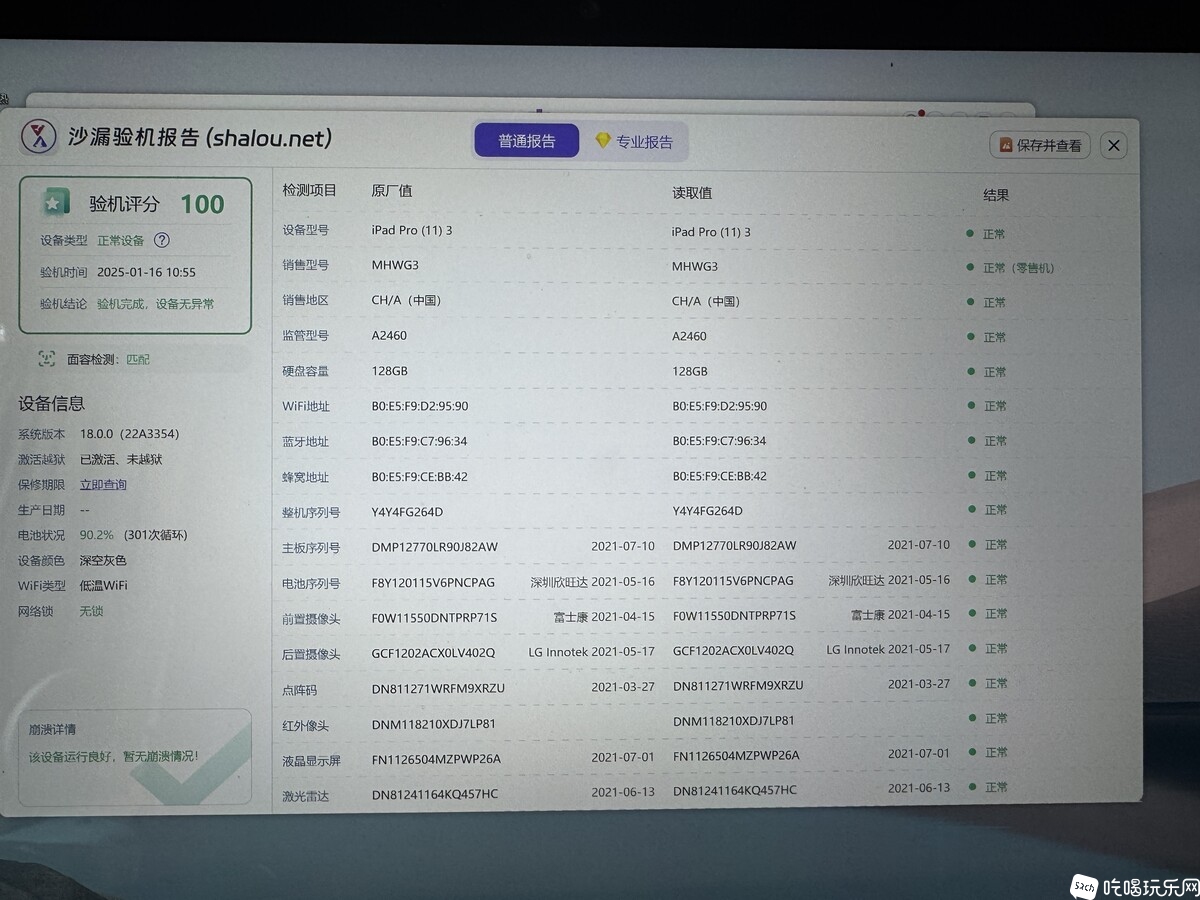Click the 保存并查看 button
Viewport: 1200px width, 900px height.
coord(1040,145)
